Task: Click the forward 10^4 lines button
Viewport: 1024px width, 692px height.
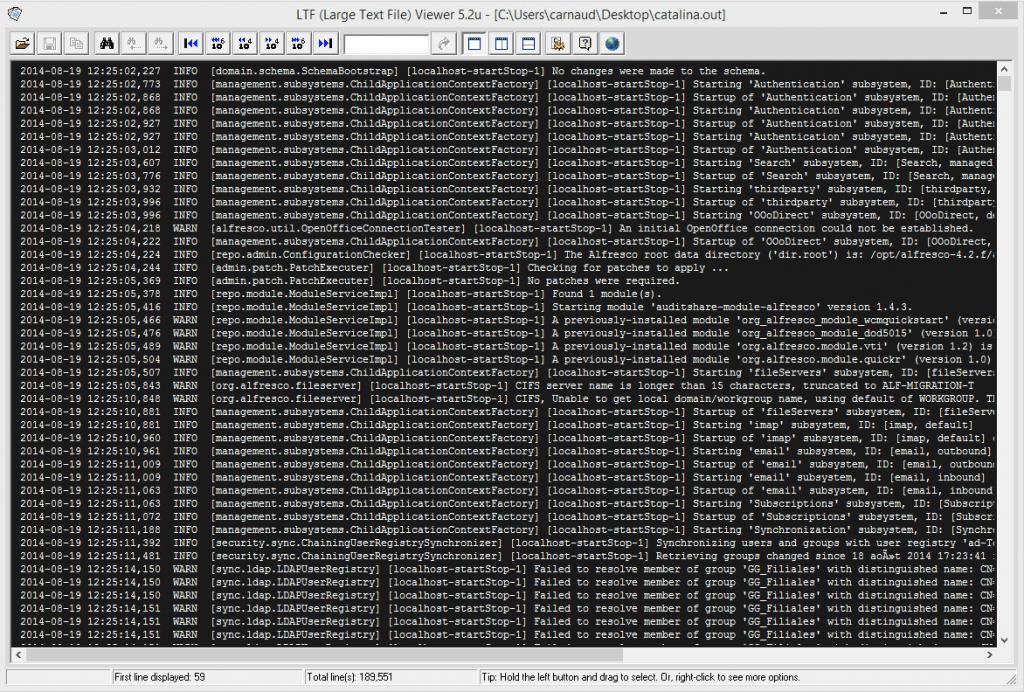Action: click(270, 43)
